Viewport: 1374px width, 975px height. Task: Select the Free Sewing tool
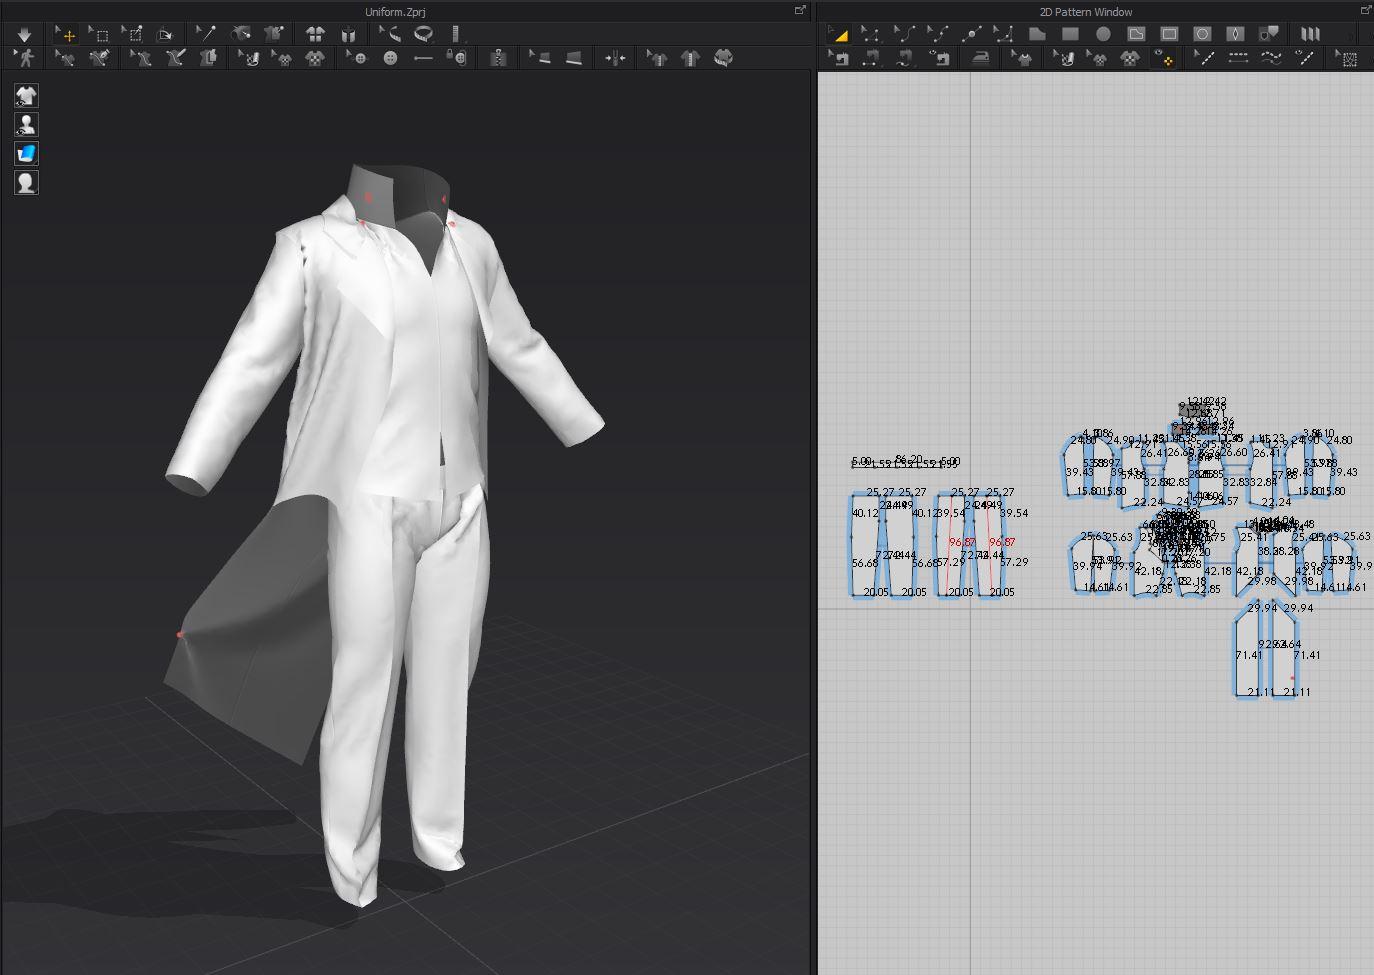click(904, 58)
